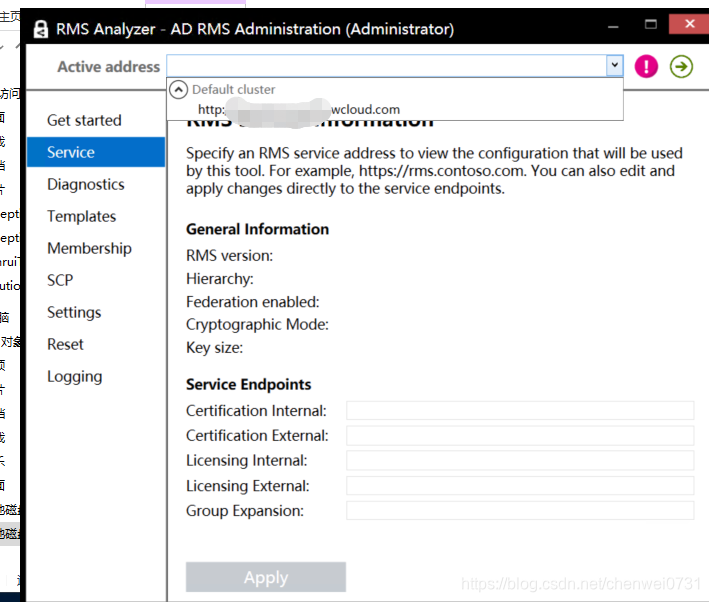This screenshot has height=602, width=709.
Task: Select the wcloud.com address entry
Action: 299,109
